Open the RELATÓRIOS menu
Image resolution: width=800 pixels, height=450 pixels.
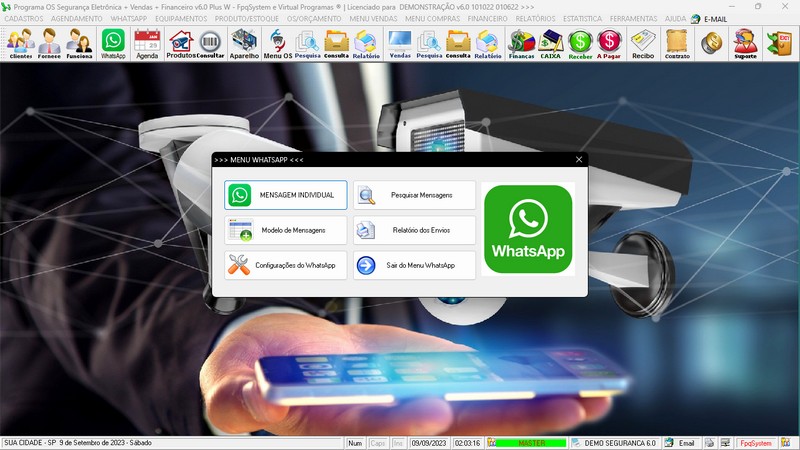[x=535, y=19]
